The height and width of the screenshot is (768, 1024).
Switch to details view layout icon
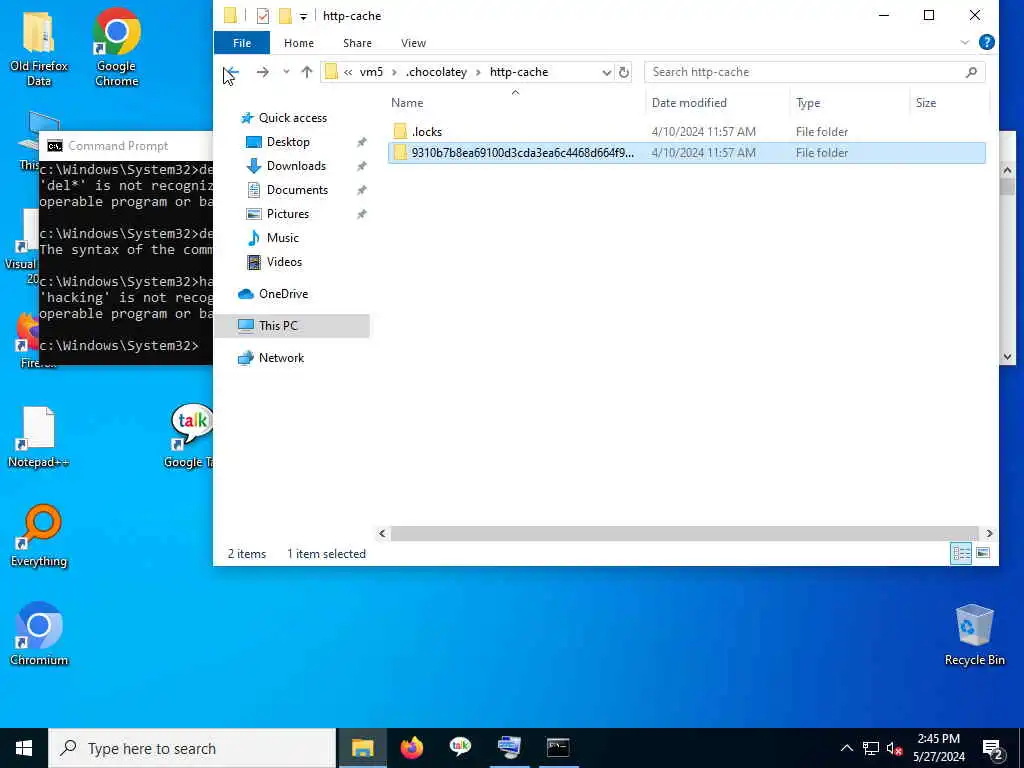(961, 554)
